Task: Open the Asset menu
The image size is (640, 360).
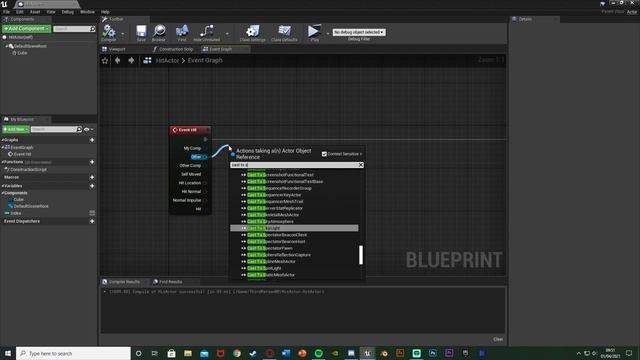Action: (x=35, y=12)
